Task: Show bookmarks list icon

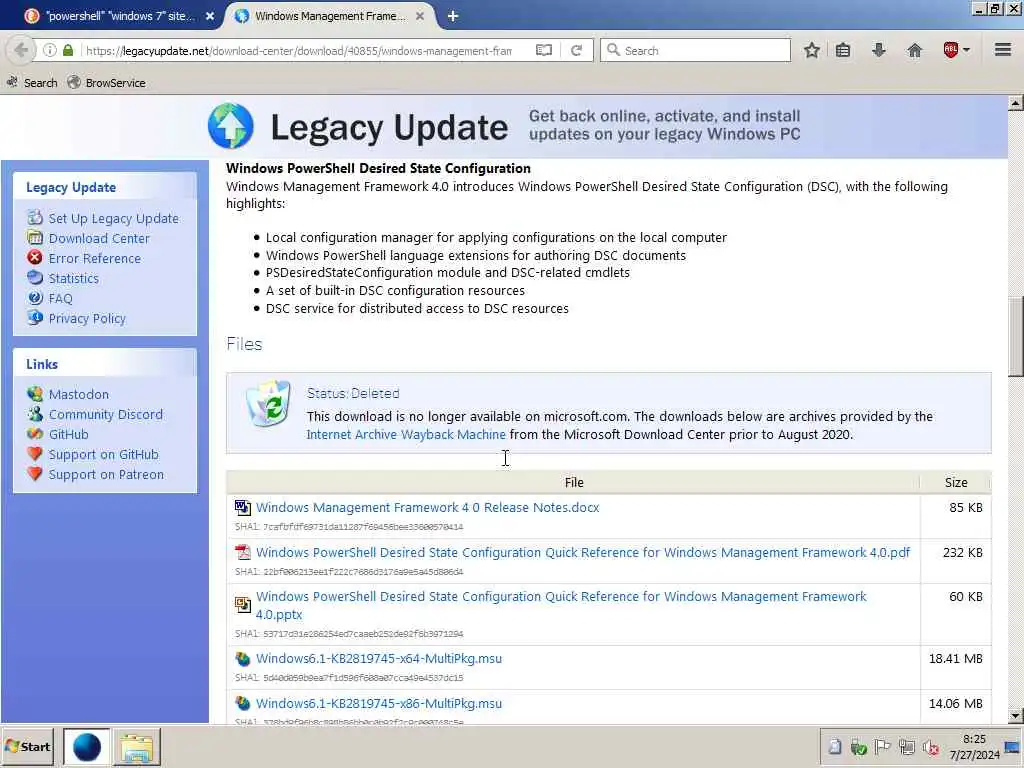Action: tap(843, 50)
